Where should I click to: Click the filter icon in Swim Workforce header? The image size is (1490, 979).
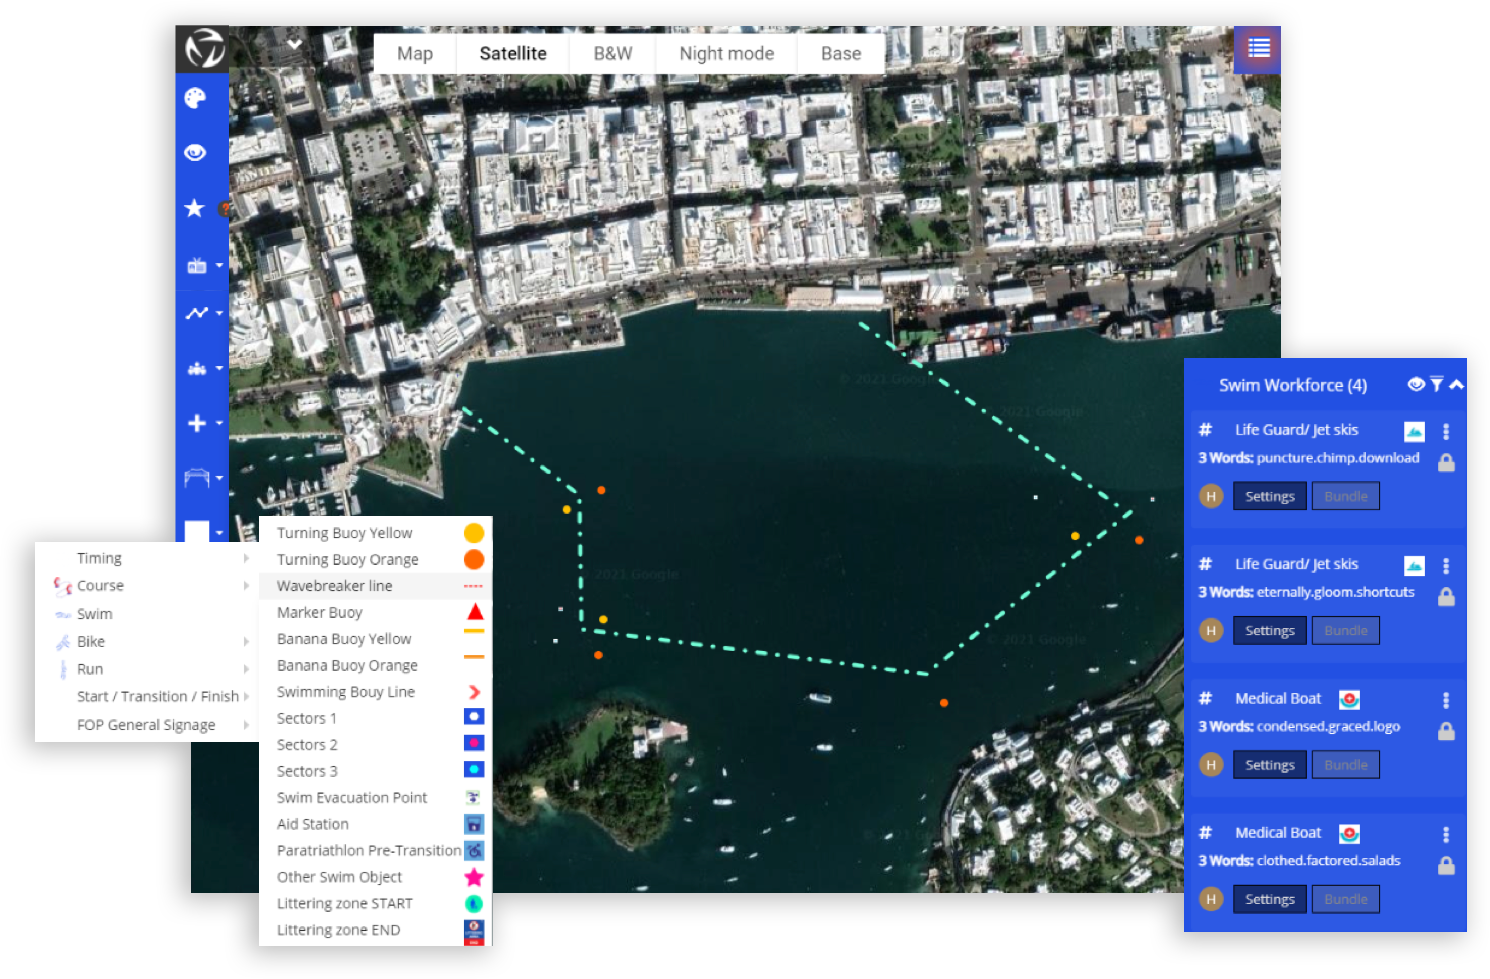coord(1436,384)
